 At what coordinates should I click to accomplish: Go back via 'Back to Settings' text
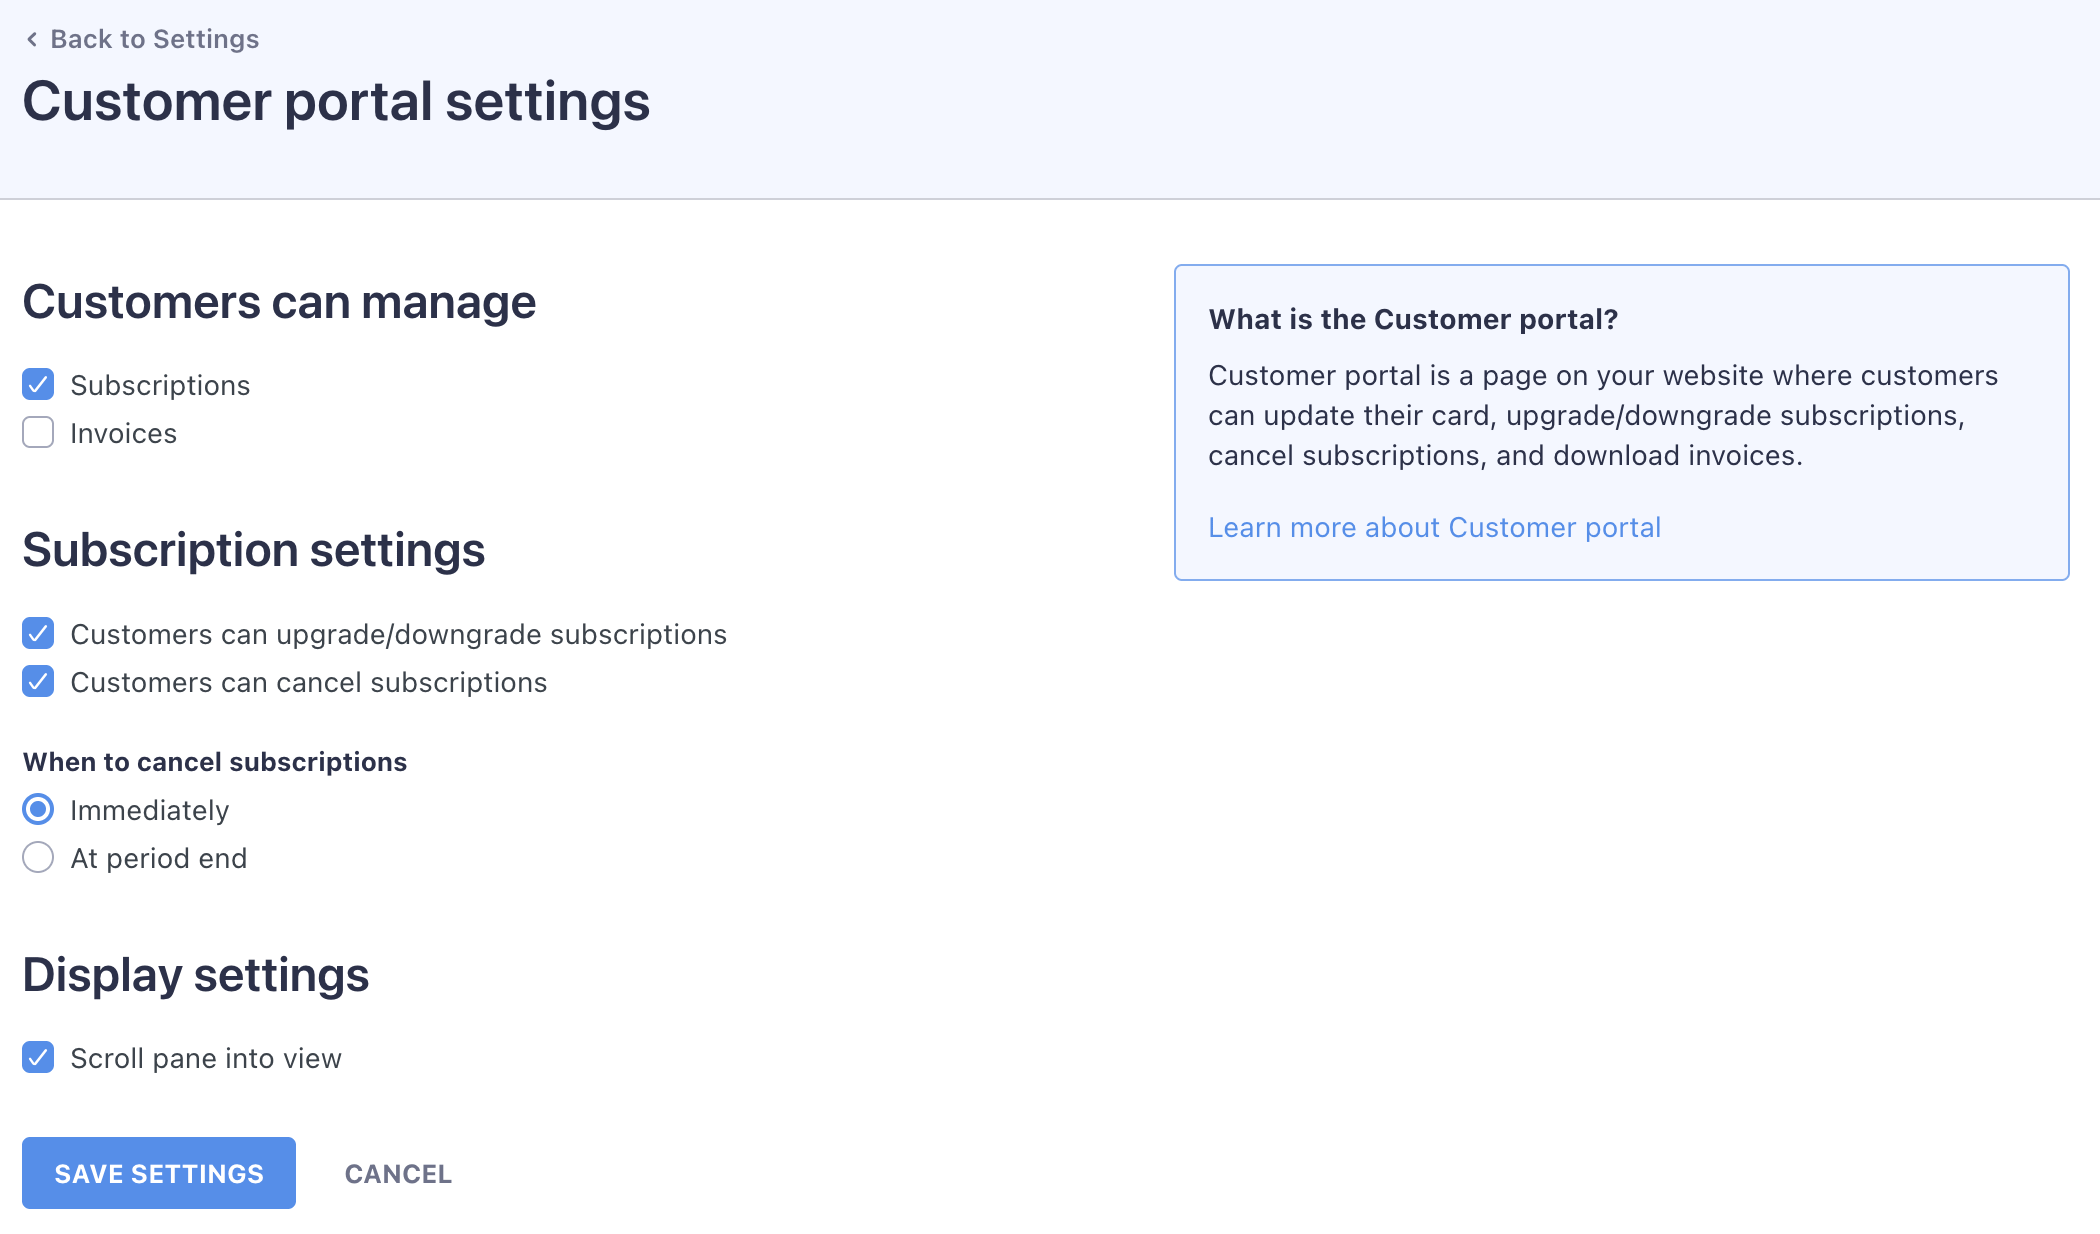[x=154, y=39]
